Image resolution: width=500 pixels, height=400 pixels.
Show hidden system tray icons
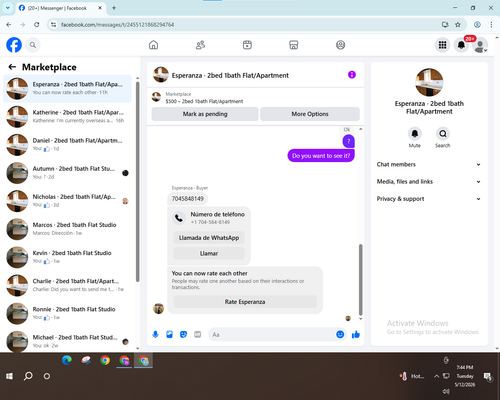(436, 376)
